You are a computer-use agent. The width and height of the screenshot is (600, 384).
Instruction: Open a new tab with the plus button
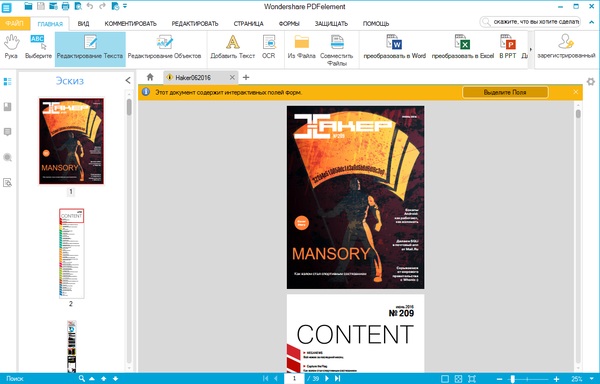246,77
